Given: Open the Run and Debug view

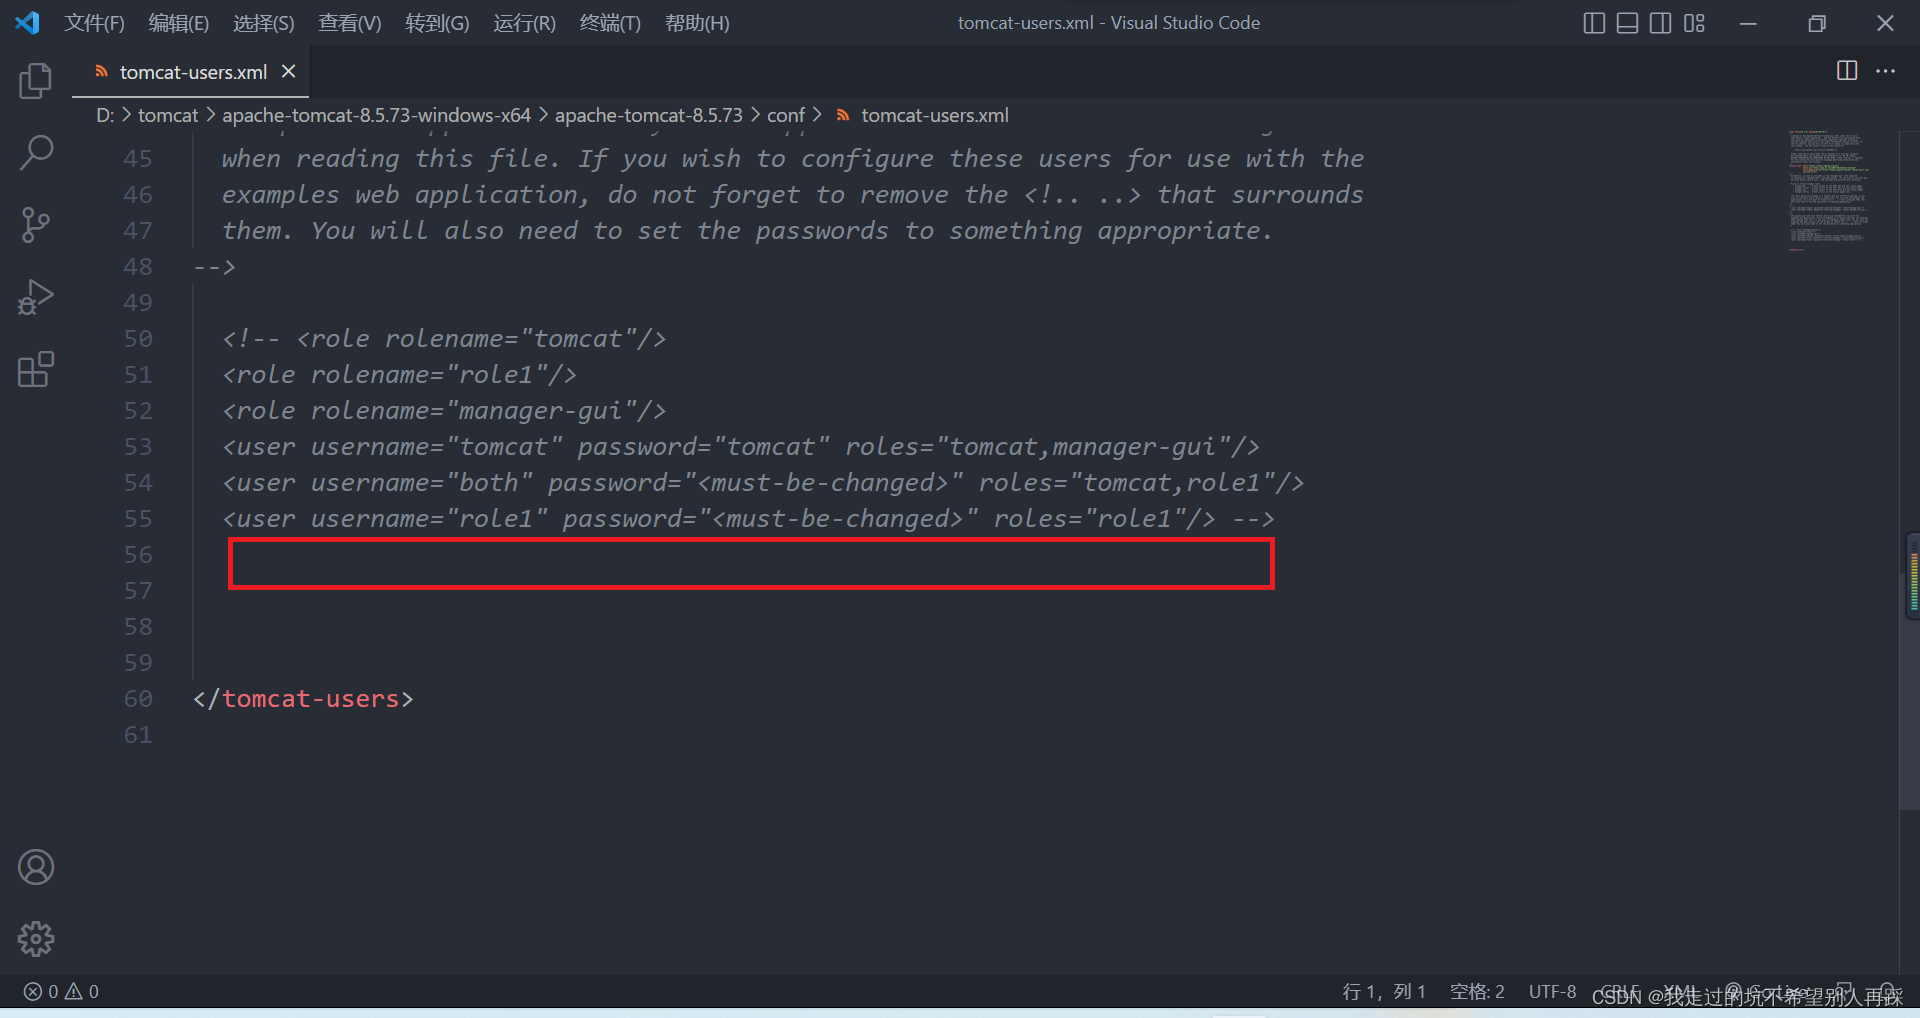Looking at the screenshot, I should (x=36, y=297).
